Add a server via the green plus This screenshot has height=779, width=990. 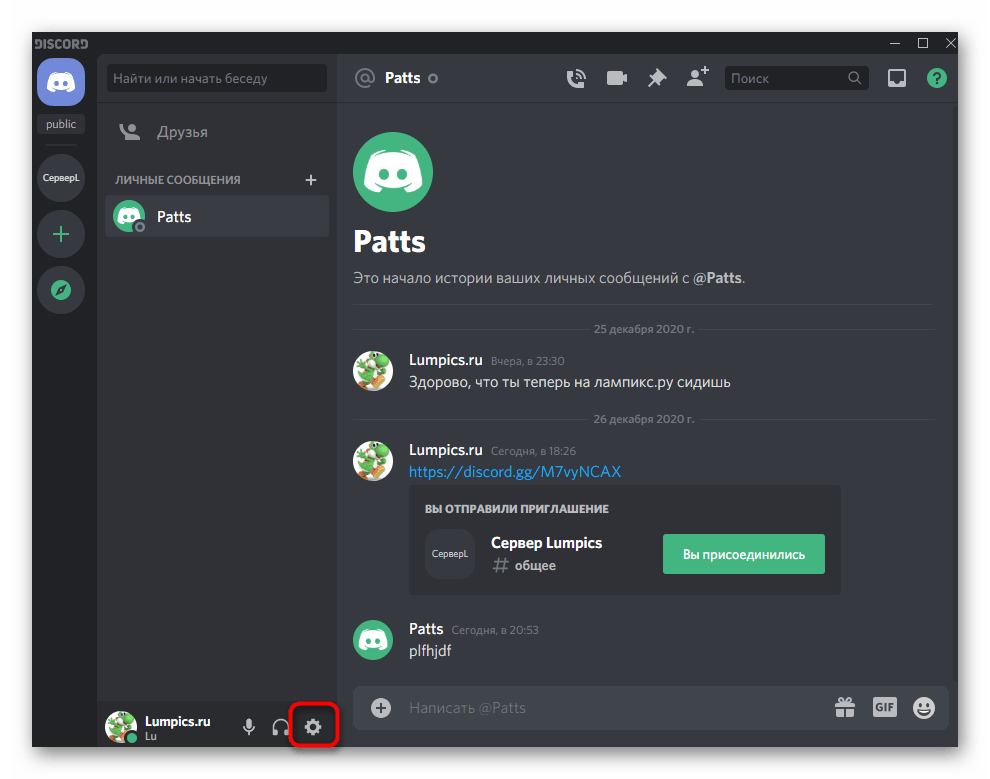coord(61,234)
